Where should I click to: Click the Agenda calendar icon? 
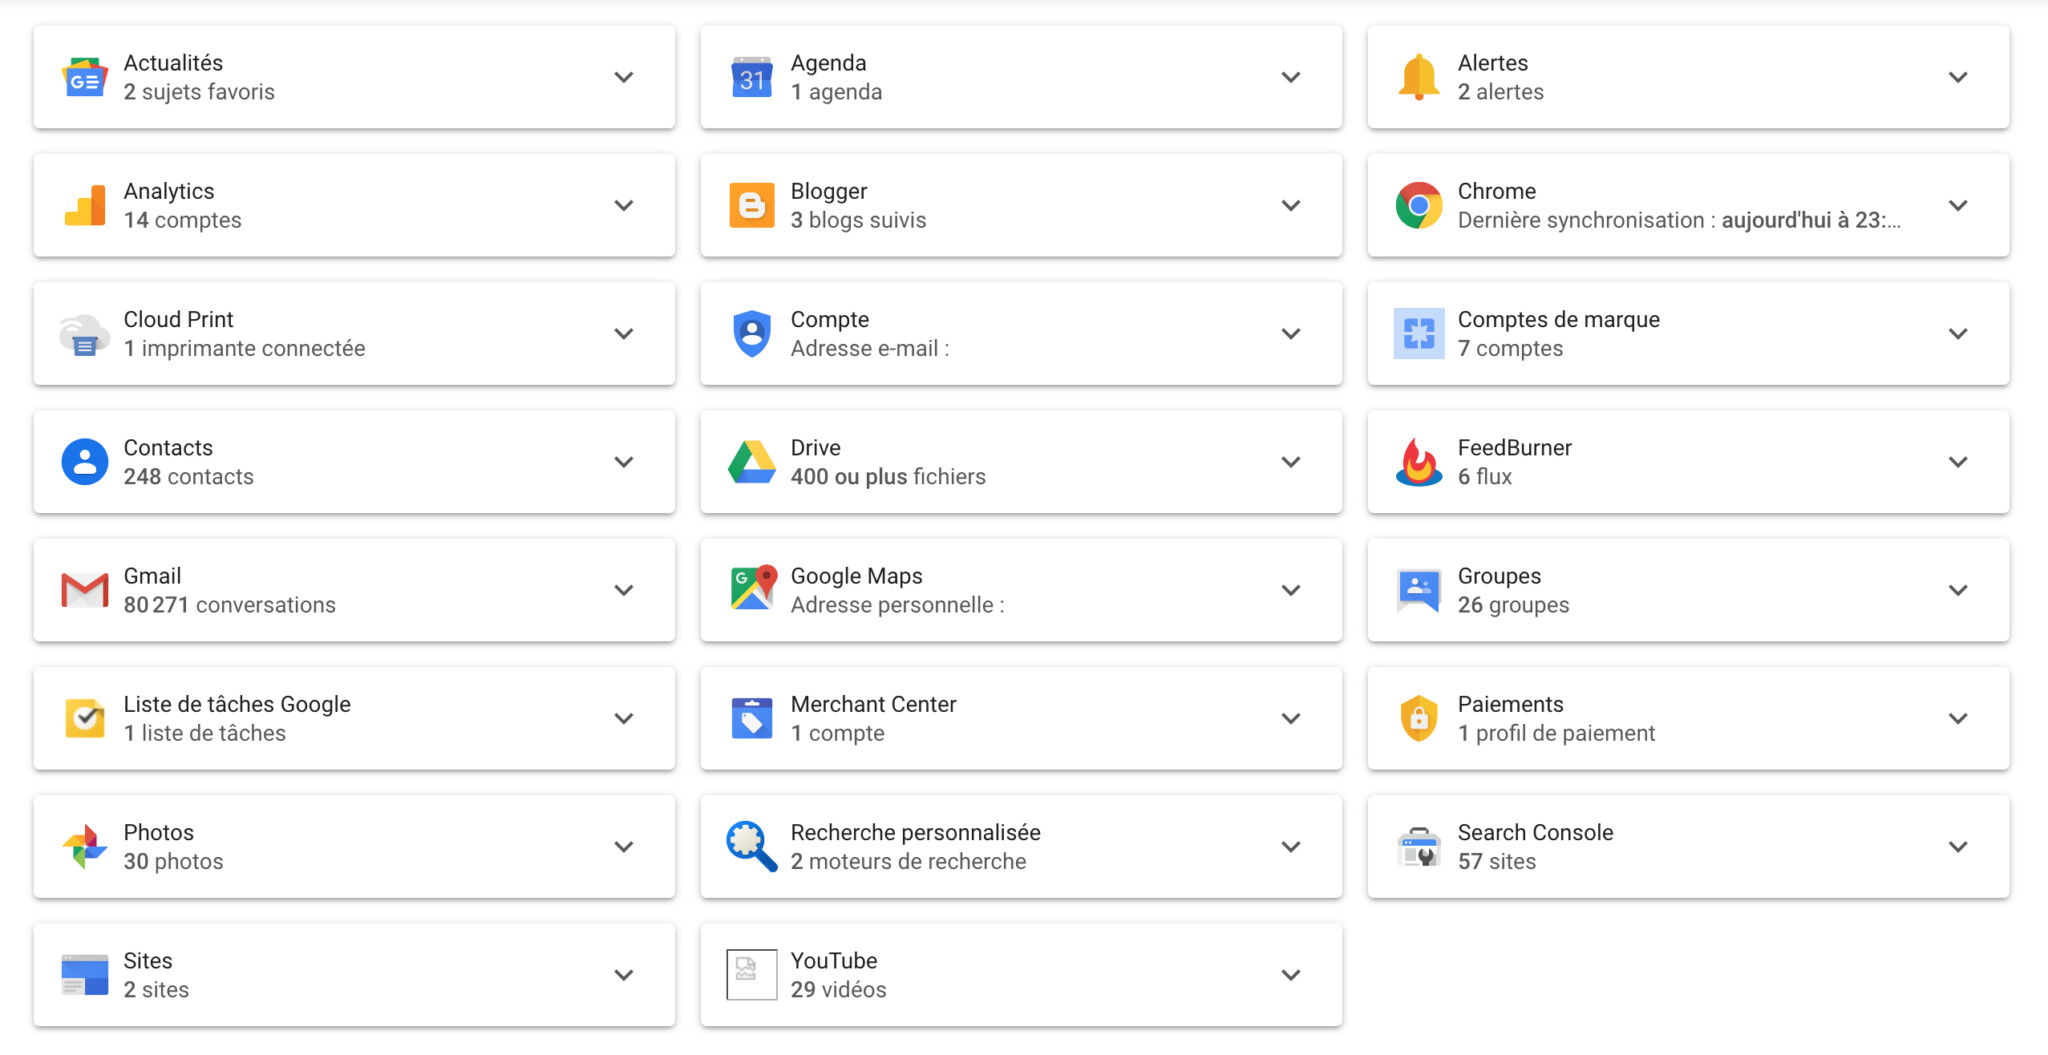tap(751, 78)
